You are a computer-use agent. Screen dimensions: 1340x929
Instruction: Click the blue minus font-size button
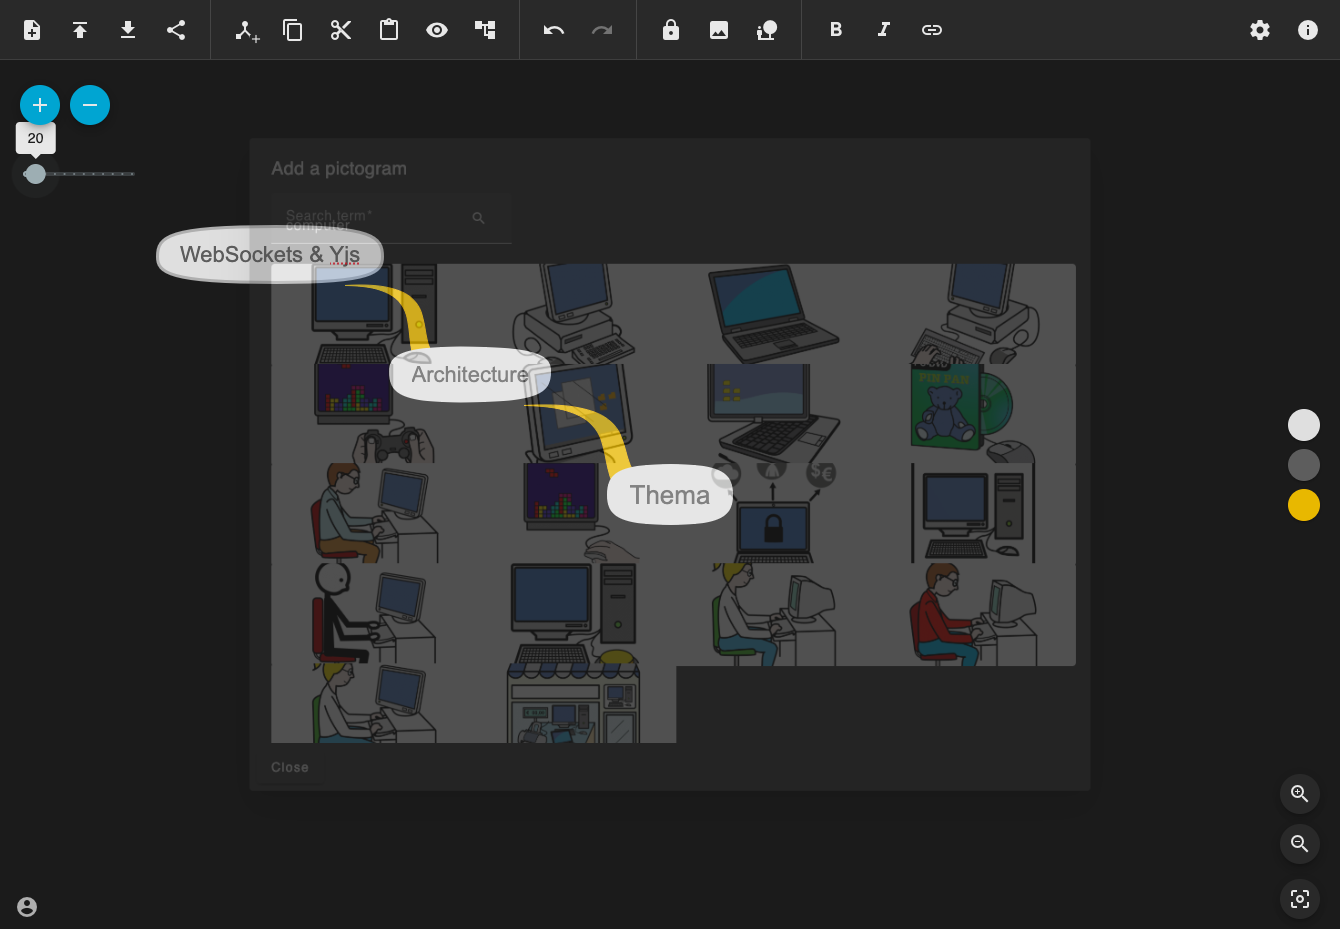[x=90, y=105]
